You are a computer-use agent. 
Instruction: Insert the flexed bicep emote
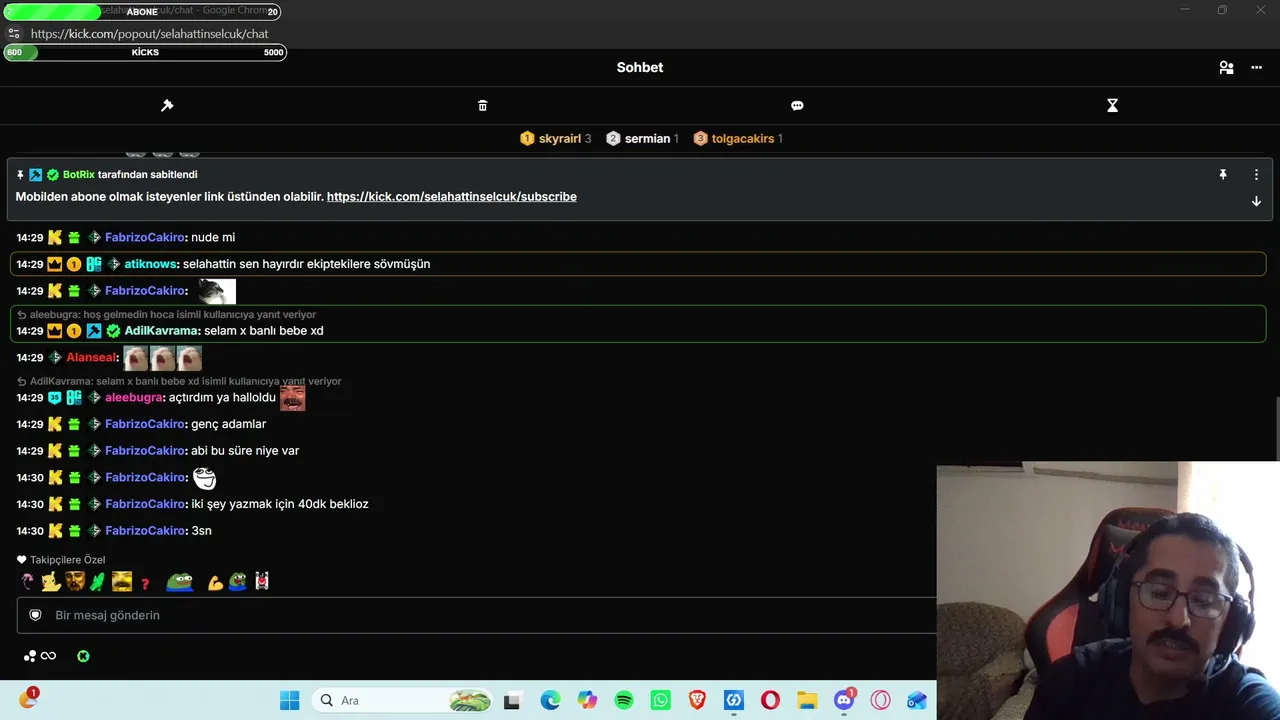tap(214, 583)
